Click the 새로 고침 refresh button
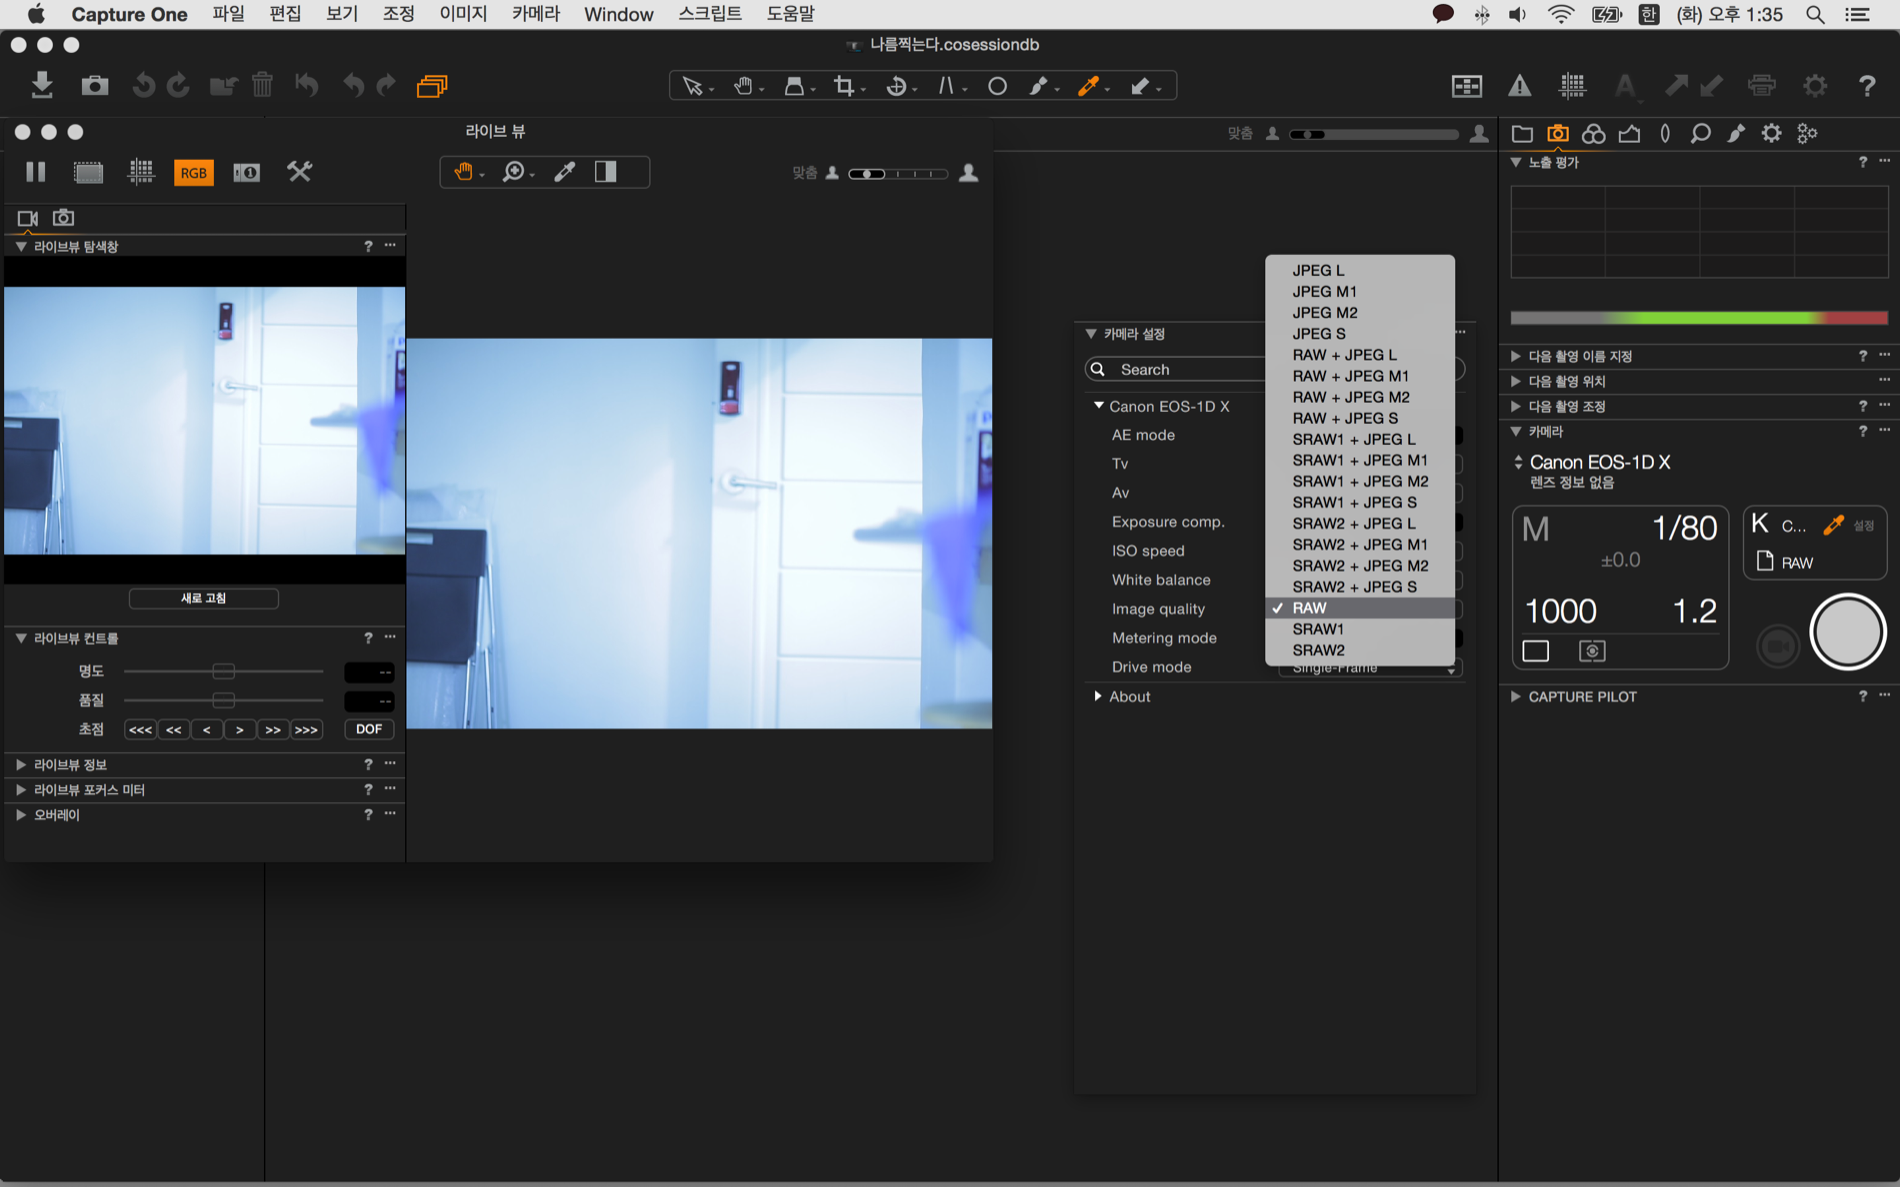1900x1187 pixels. click(x=203, y=598)
